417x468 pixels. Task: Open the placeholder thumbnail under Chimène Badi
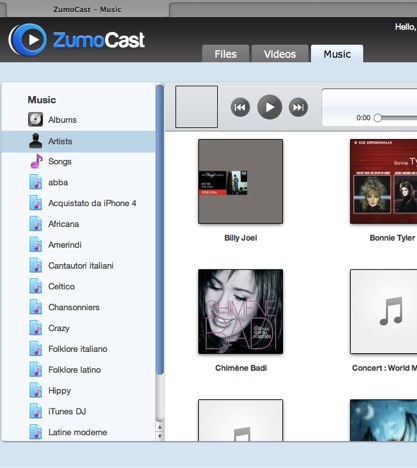[240, 420]
